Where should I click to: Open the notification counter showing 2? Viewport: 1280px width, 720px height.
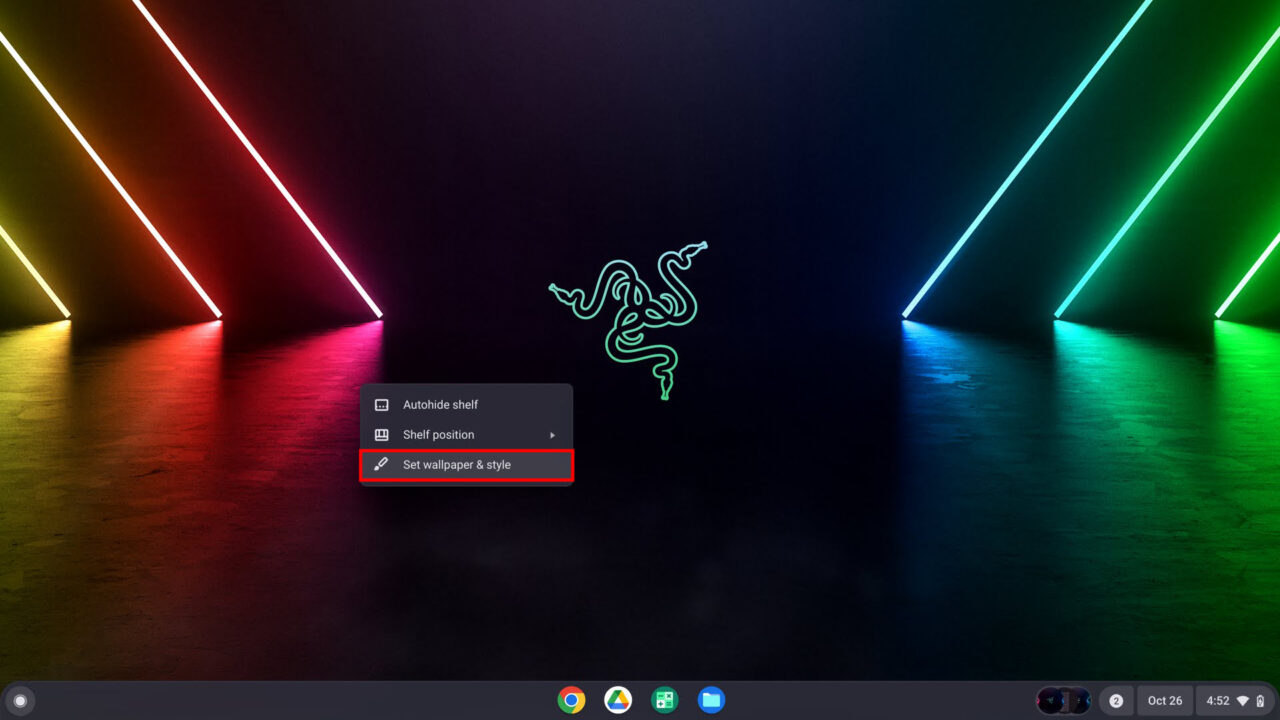(1115, 700)
